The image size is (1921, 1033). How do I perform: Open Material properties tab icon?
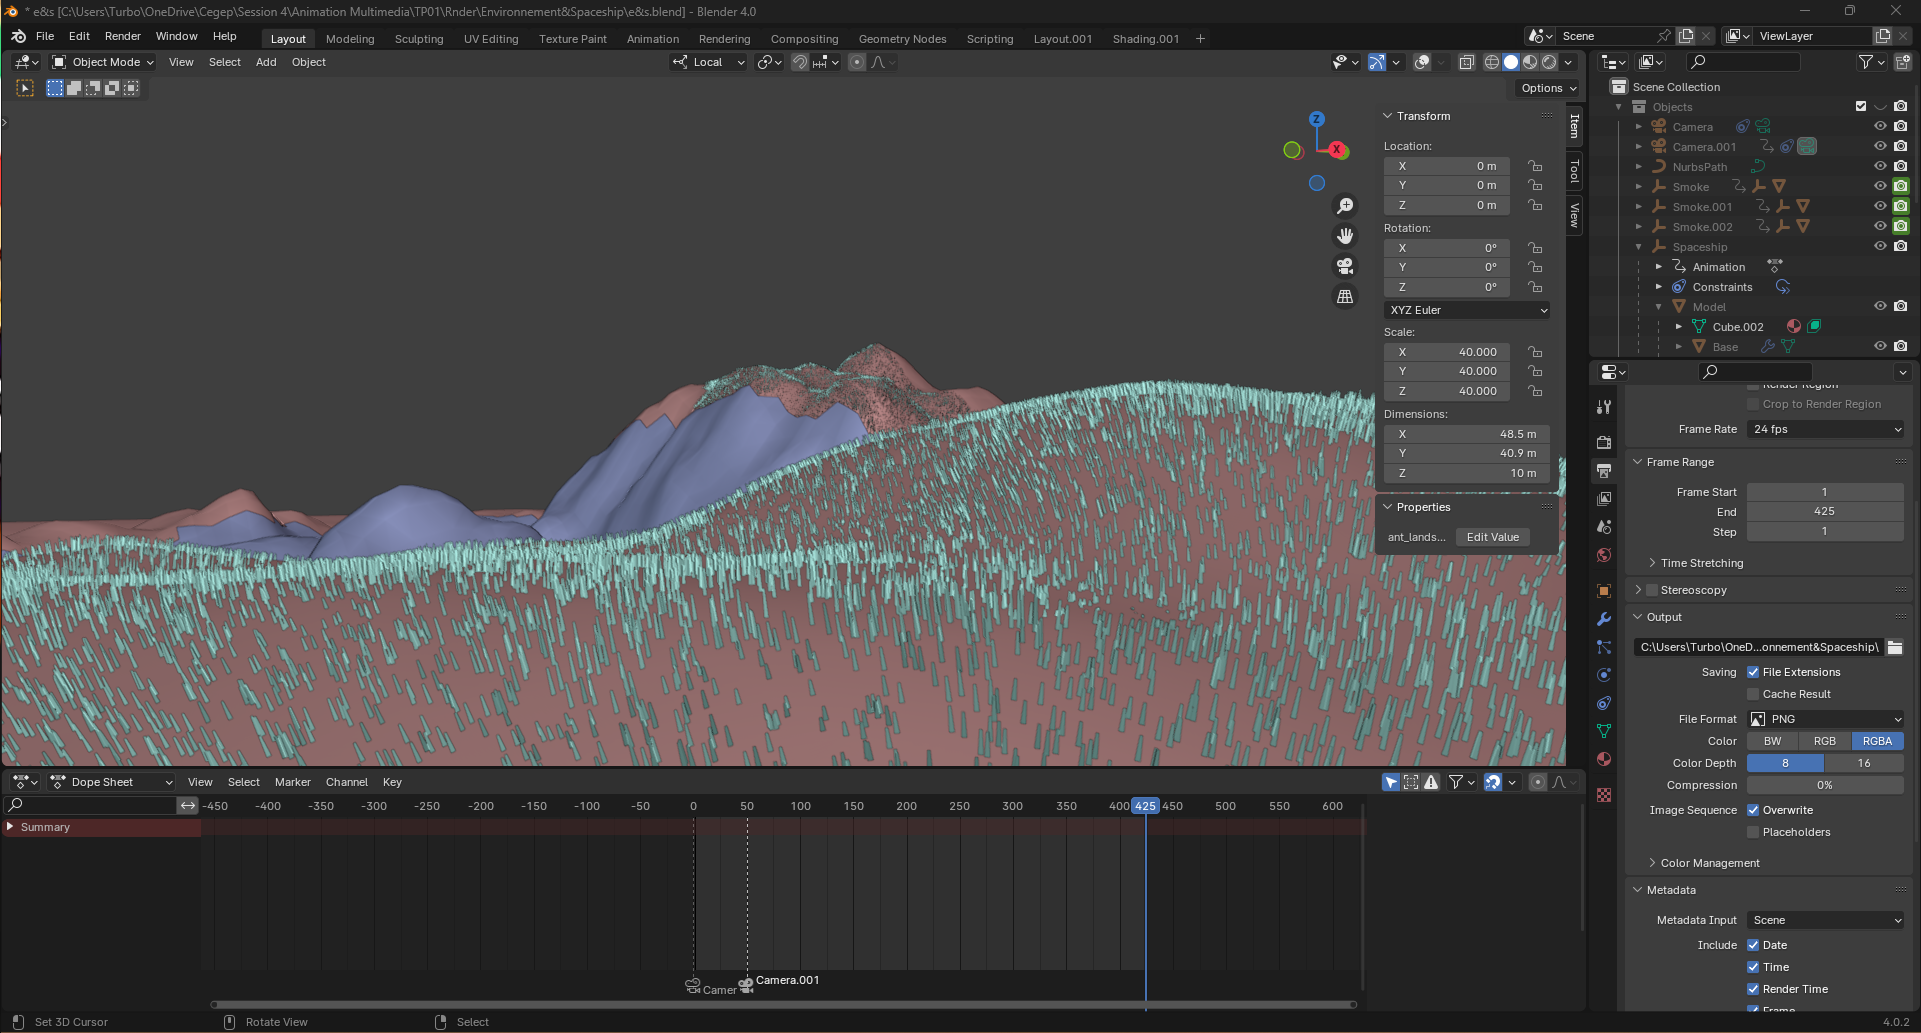(x=1604, y=759)
